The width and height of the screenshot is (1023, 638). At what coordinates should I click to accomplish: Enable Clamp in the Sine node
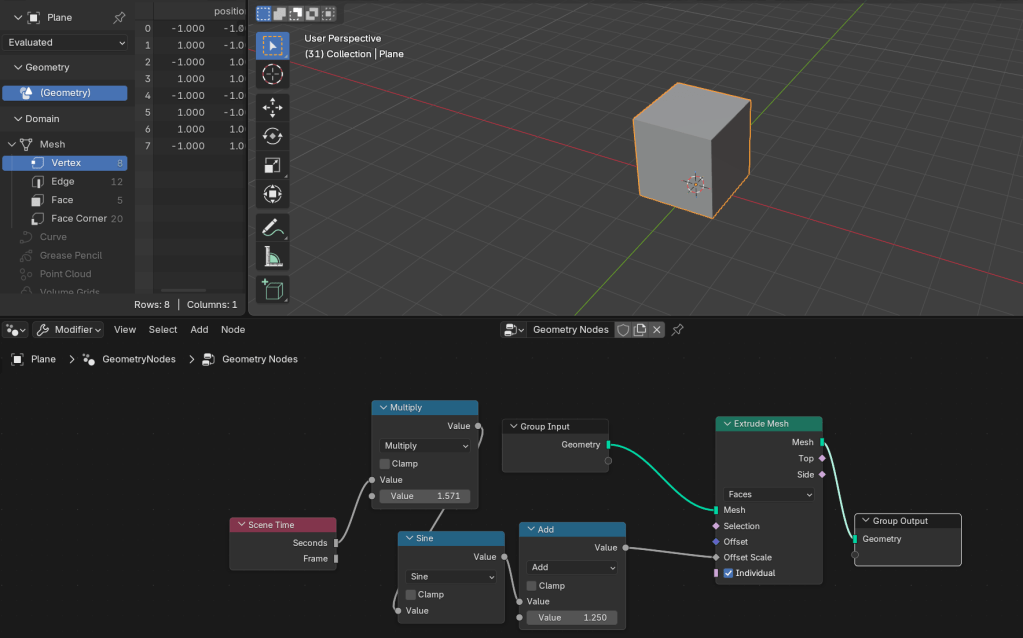coord(411,594)
